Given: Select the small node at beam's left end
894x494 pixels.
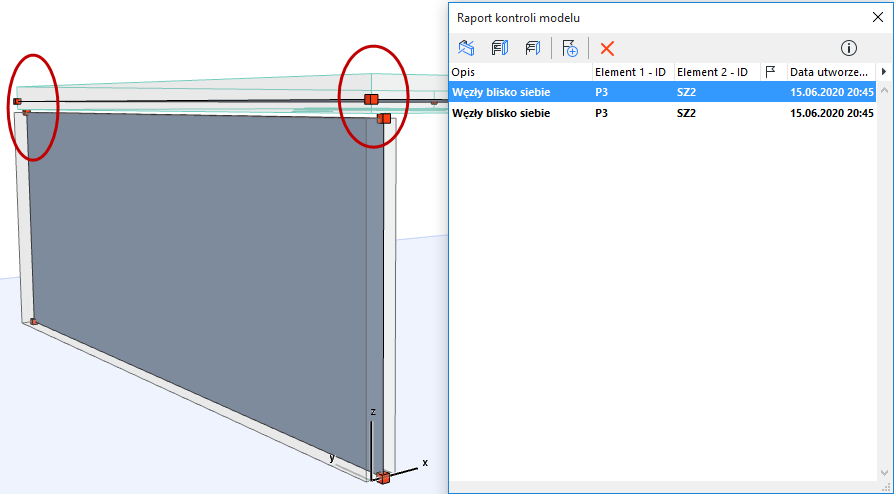Looking at the screenshot, I should click(17, 102).
